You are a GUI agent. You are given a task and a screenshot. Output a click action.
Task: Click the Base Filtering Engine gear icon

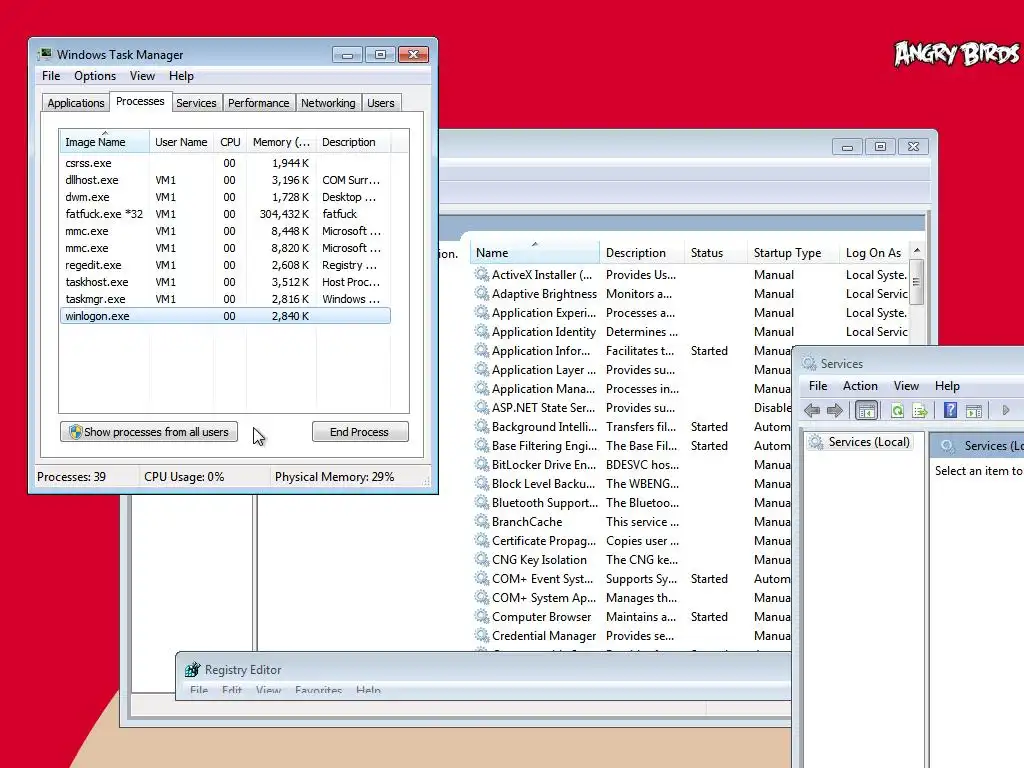tap(481, 445)
